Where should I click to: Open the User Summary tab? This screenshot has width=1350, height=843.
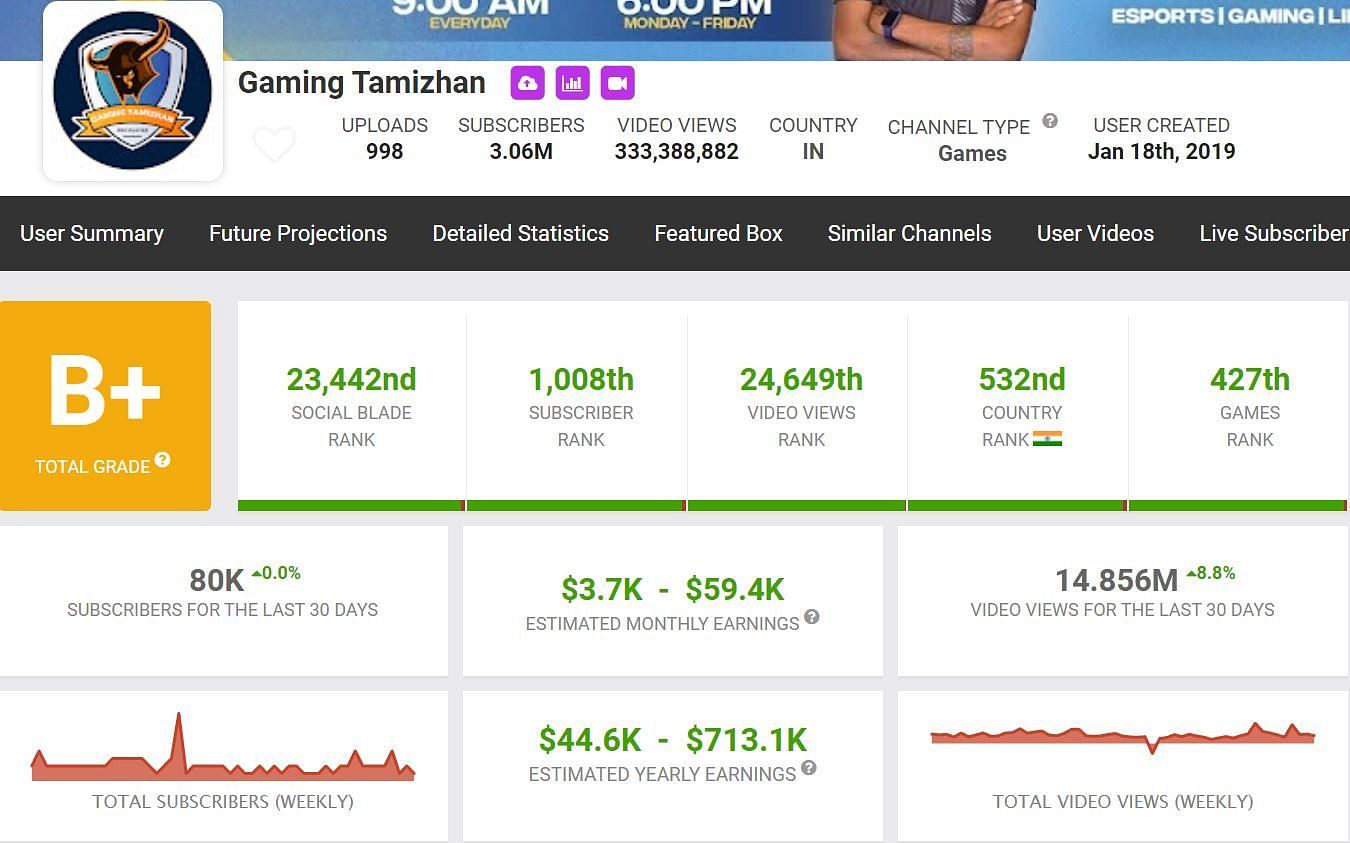coord(92,233)
